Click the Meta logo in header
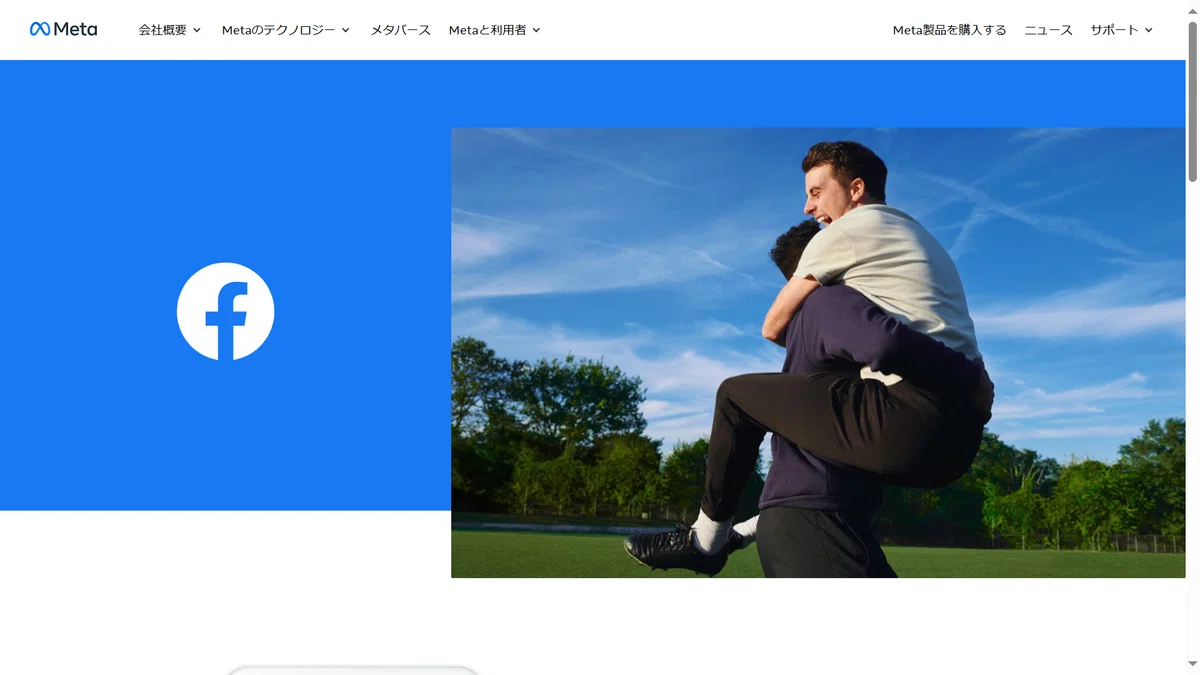The width and height of the screenshot is (1200, 675). coord(63,29)
